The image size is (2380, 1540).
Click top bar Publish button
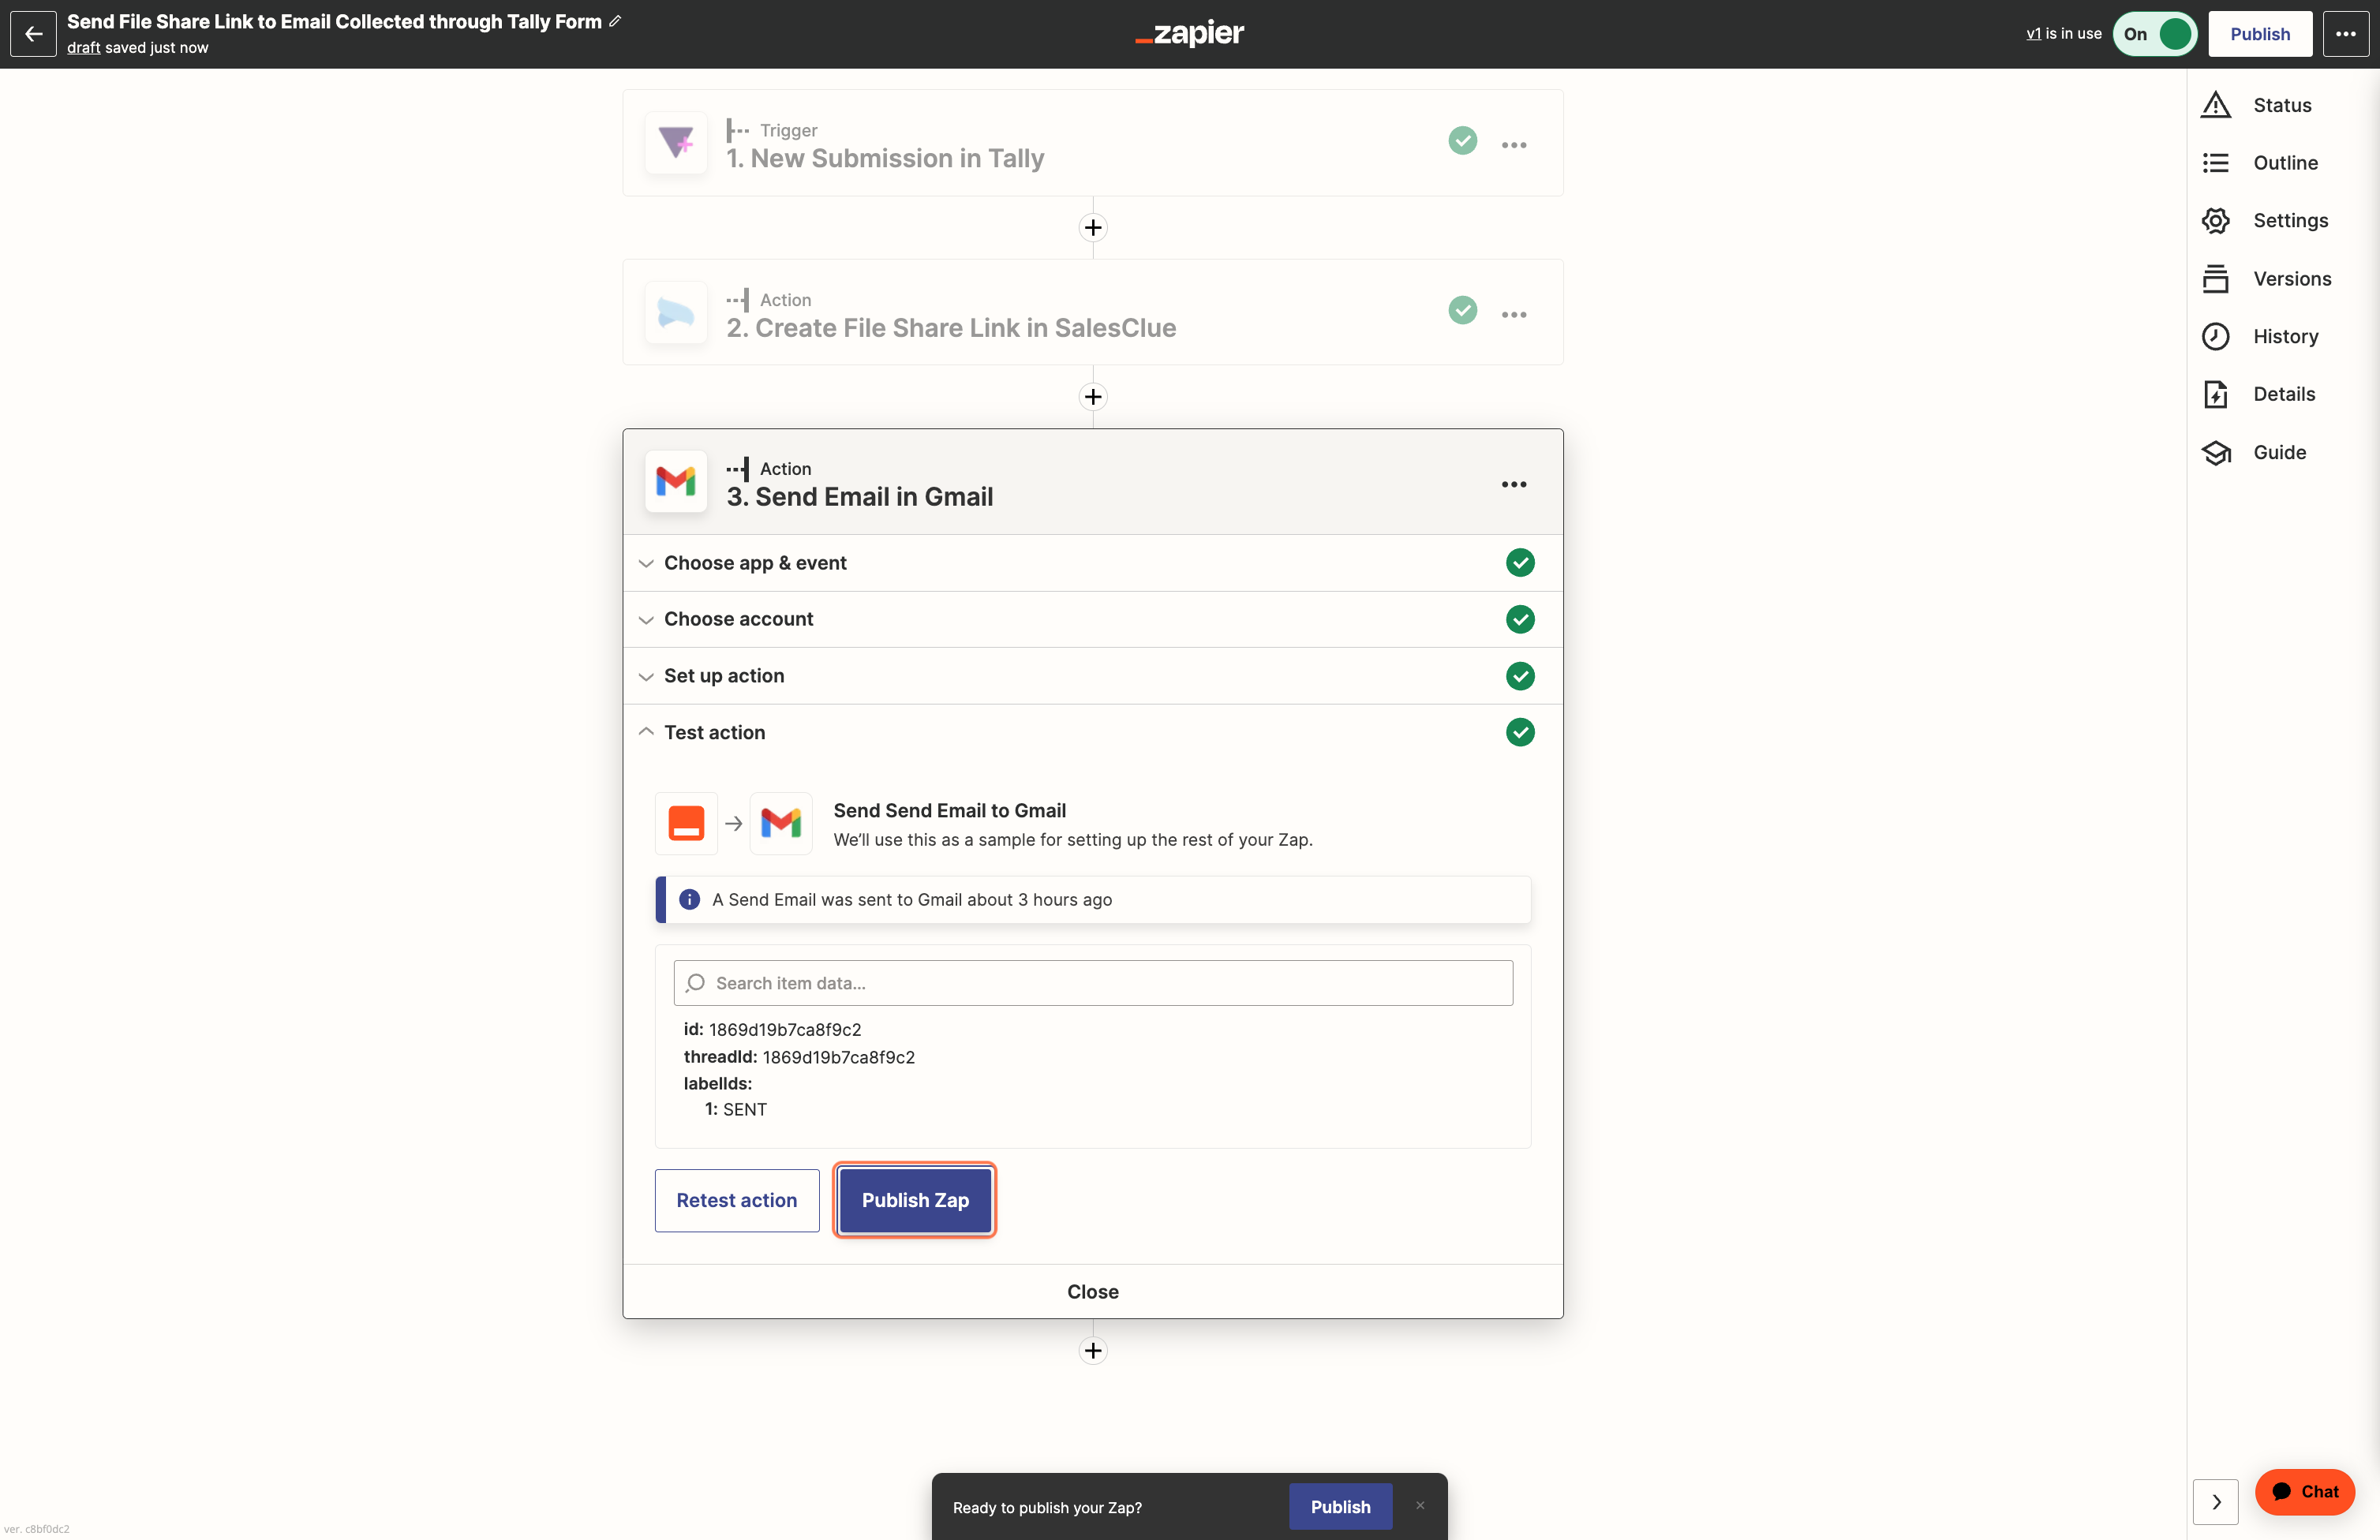2260,34
